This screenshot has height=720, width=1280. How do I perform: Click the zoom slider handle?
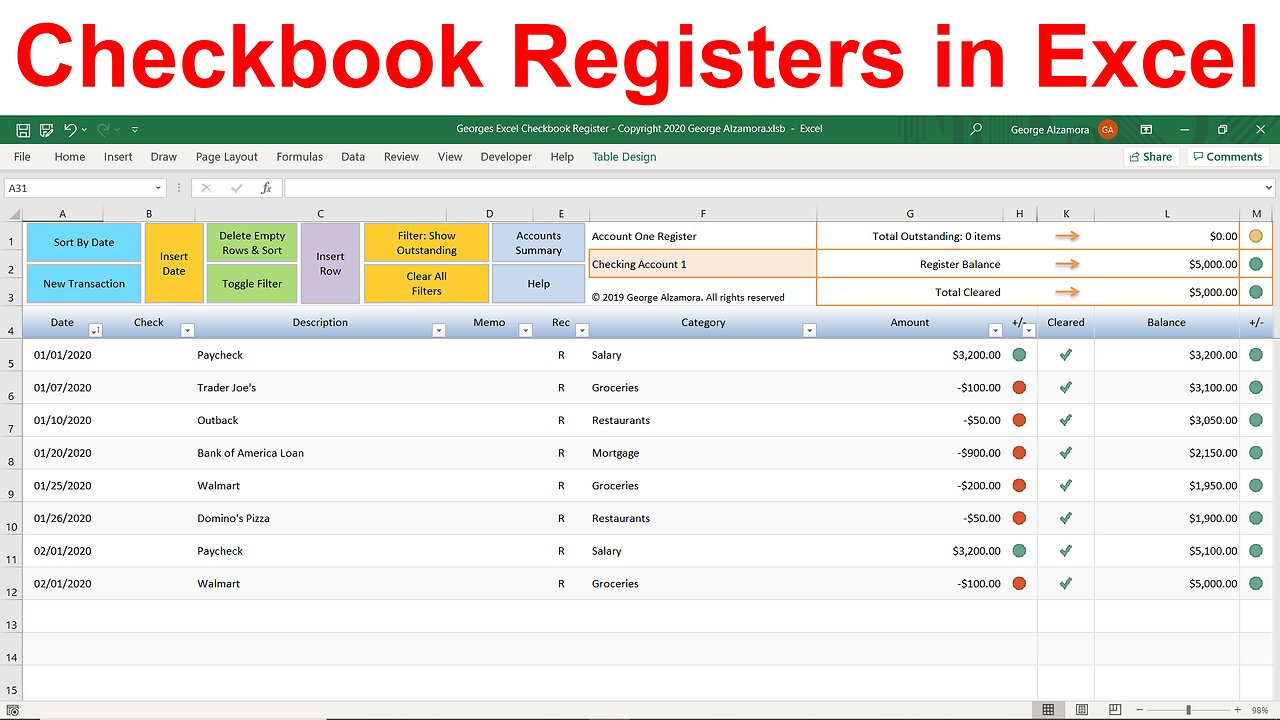[x=1188, y=710]
